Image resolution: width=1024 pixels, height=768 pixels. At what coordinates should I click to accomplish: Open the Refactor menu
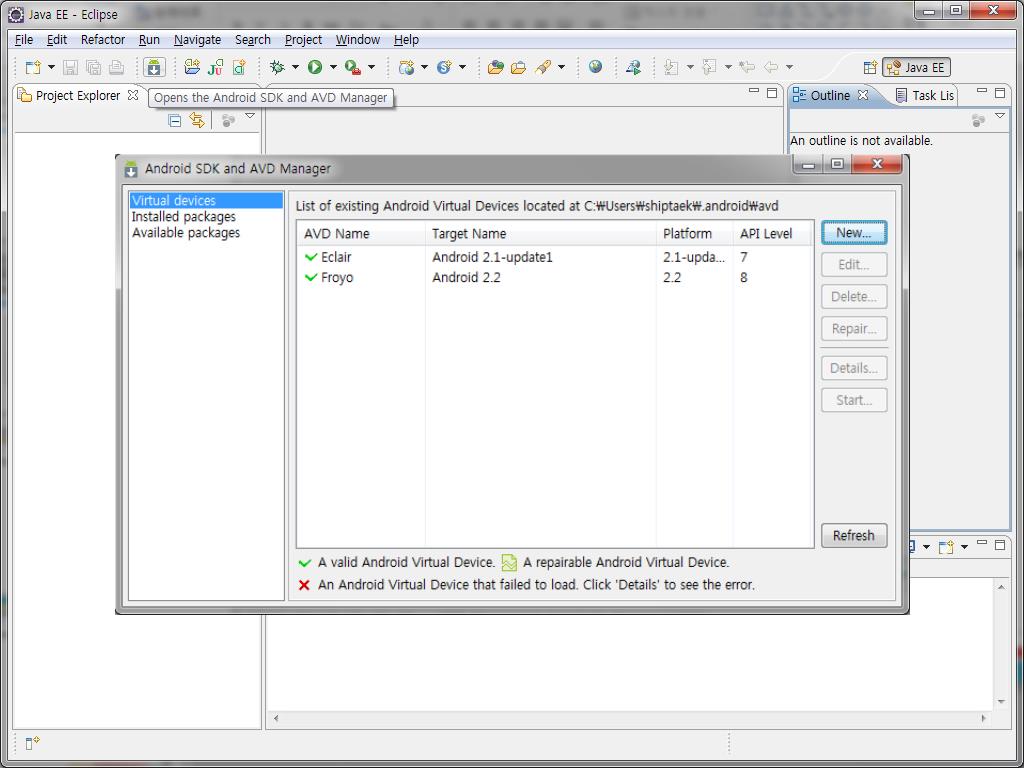click(103, 40)
